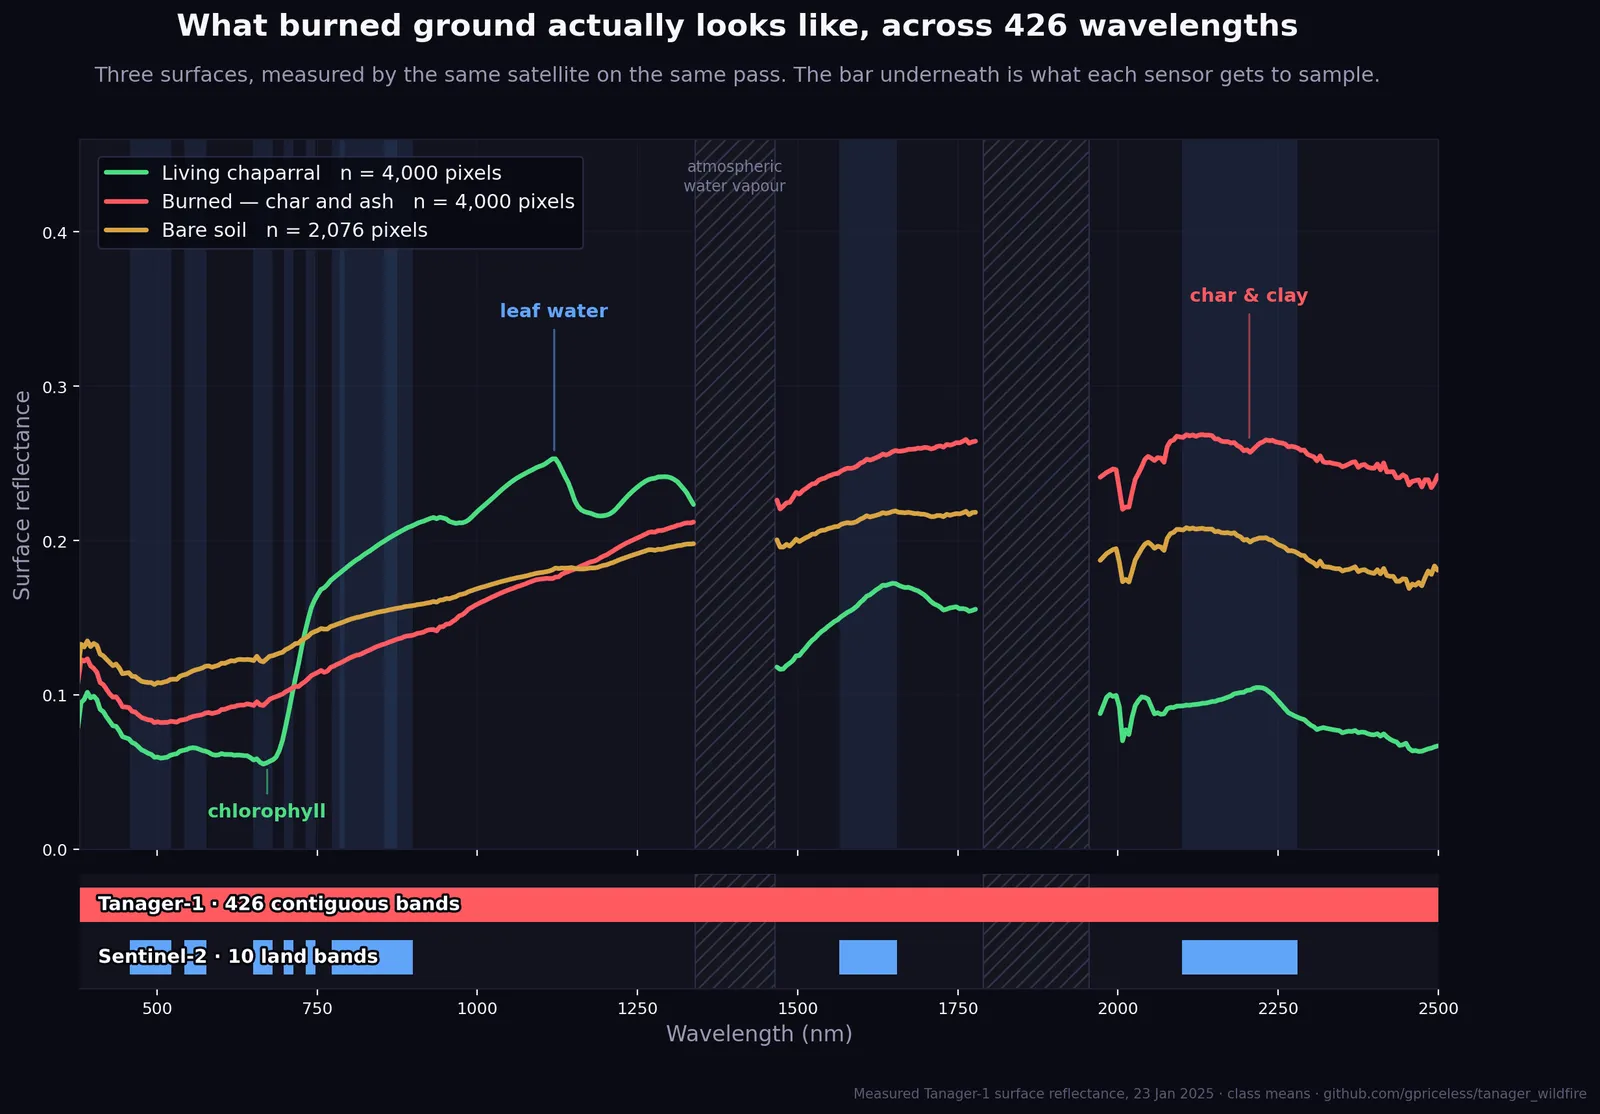Click the 750 x-axis tick label
1600x1114 pixels.
(x=317, y=1008)
